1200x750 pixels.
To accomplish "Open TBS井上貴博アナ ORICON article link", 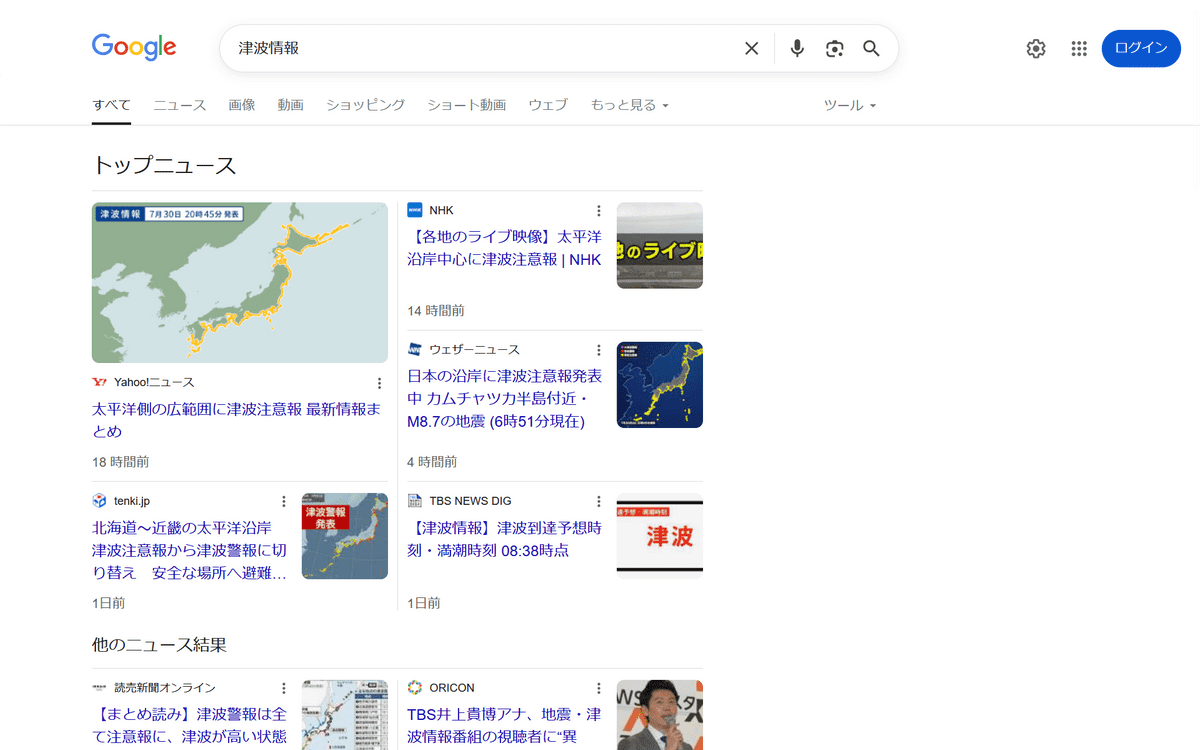I will point(505,727).
